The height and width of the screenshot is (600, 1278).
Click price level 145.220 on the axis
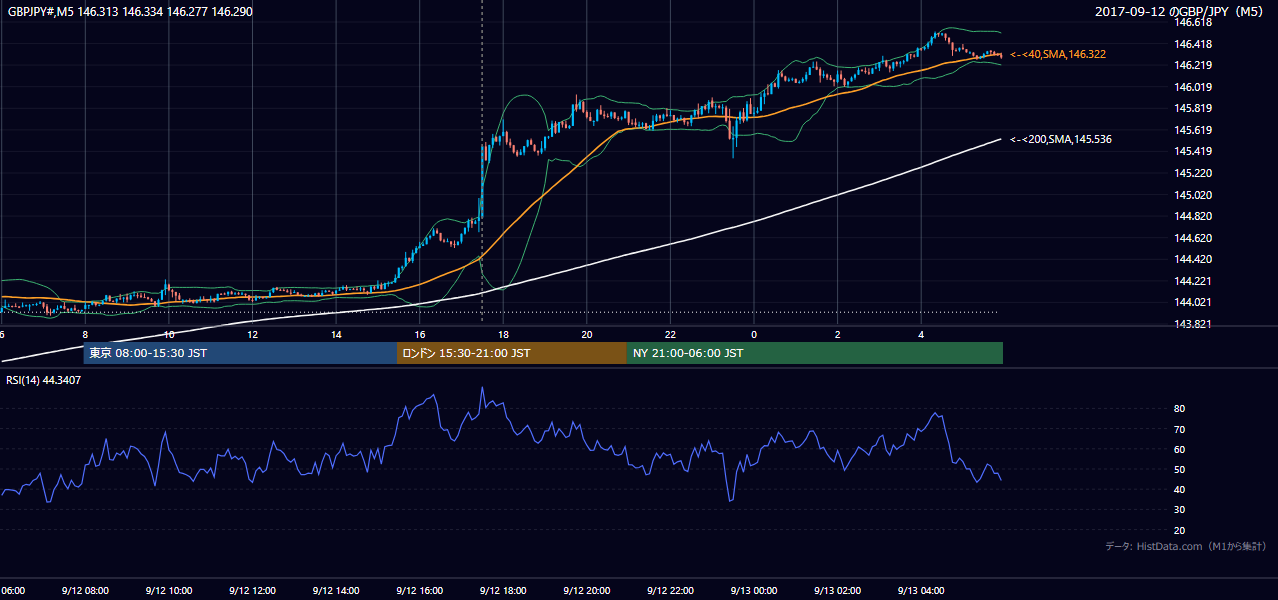tap(1194, 173)
